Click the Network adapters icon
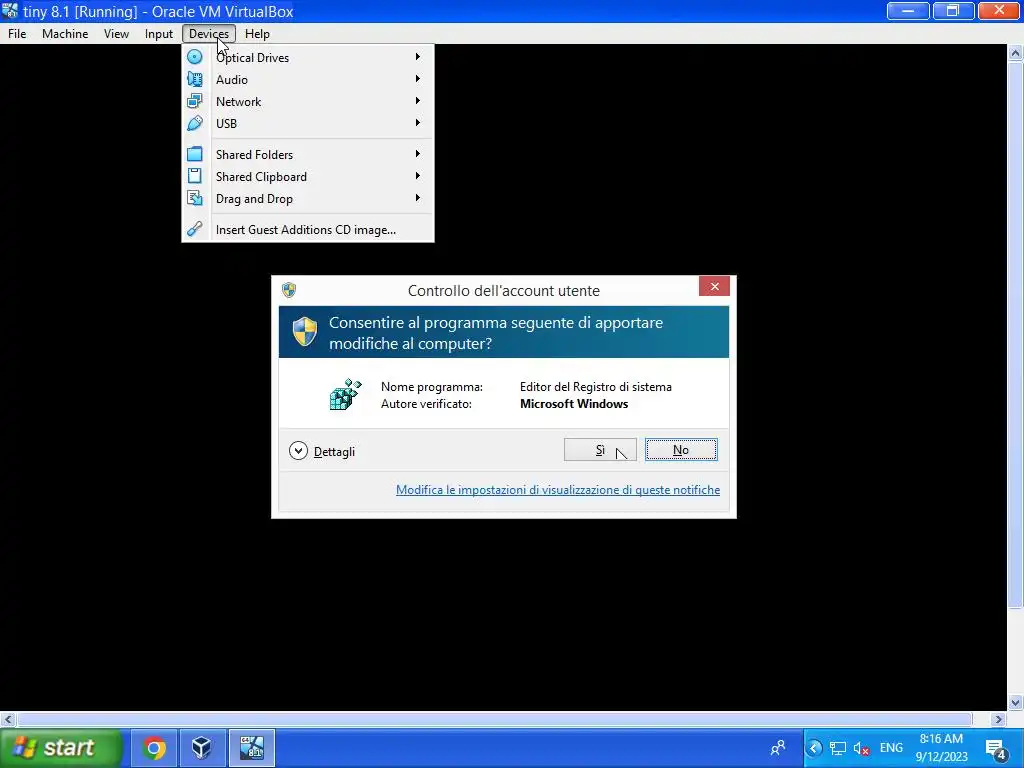The width and height of the screenshot is (1024, 768). 195,101
